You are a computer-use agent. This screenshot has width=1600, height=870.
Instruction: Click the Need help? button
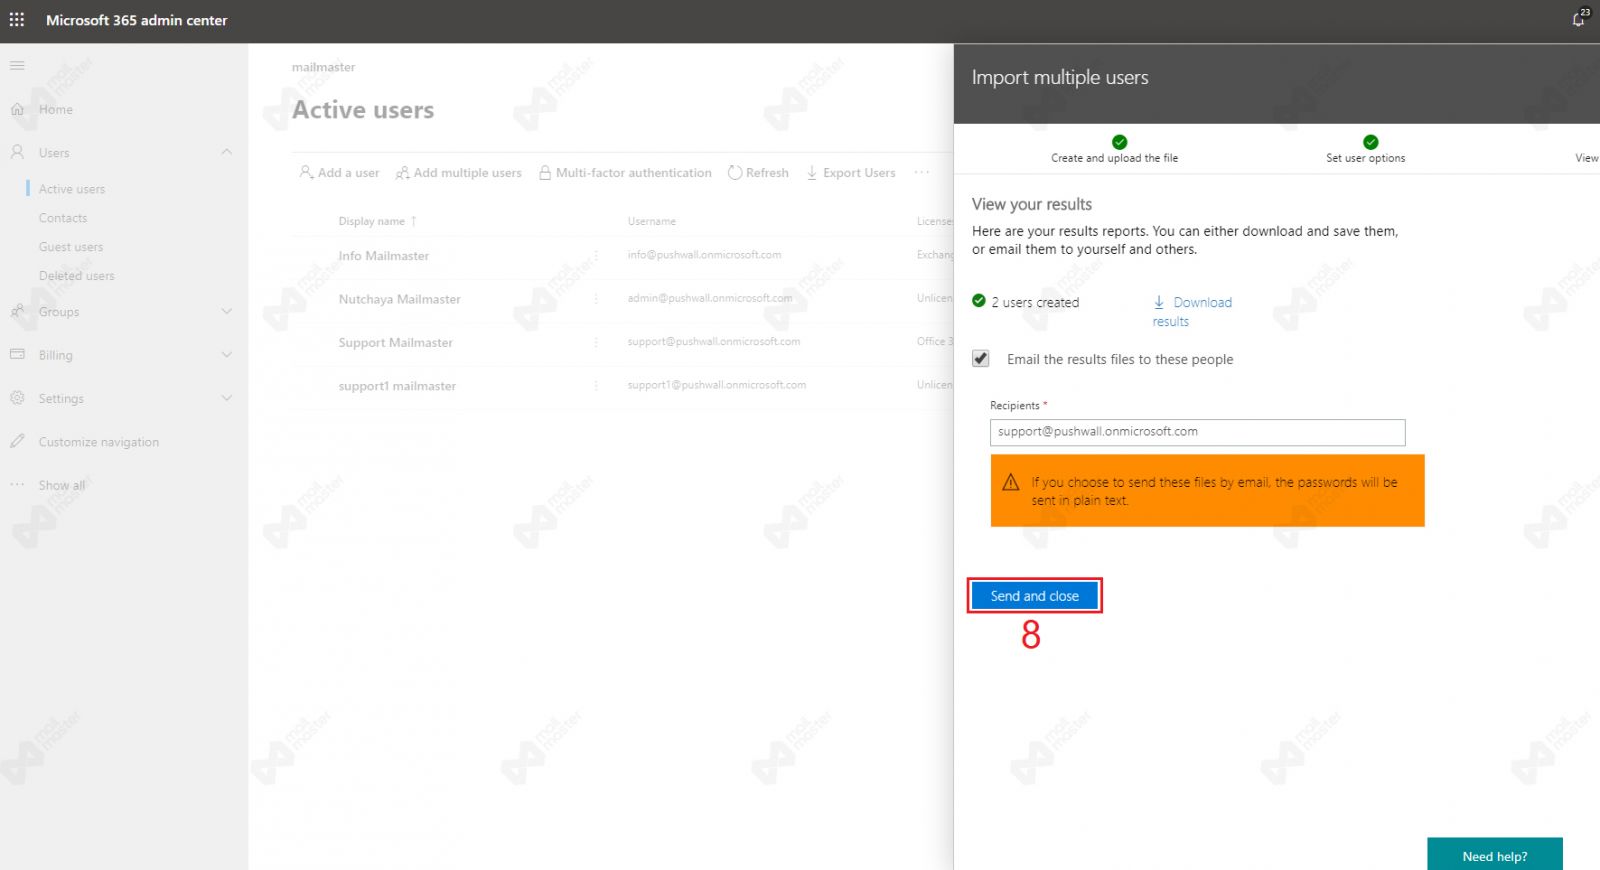pyautogui.click(x=1495, y=855)
